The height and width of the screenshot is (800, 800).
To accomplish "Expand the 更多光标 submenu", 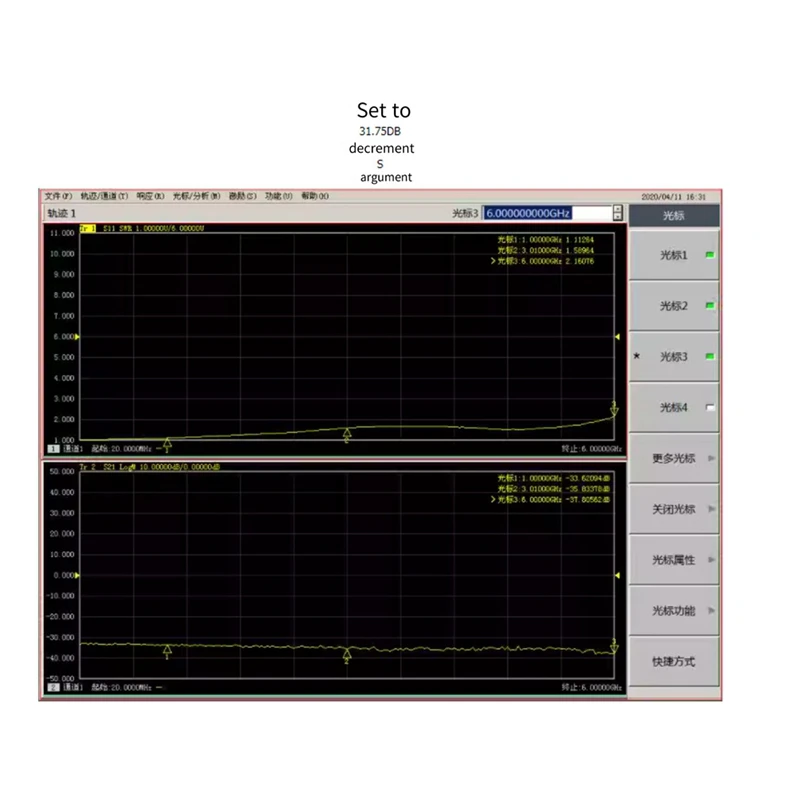I will point(673,458).
